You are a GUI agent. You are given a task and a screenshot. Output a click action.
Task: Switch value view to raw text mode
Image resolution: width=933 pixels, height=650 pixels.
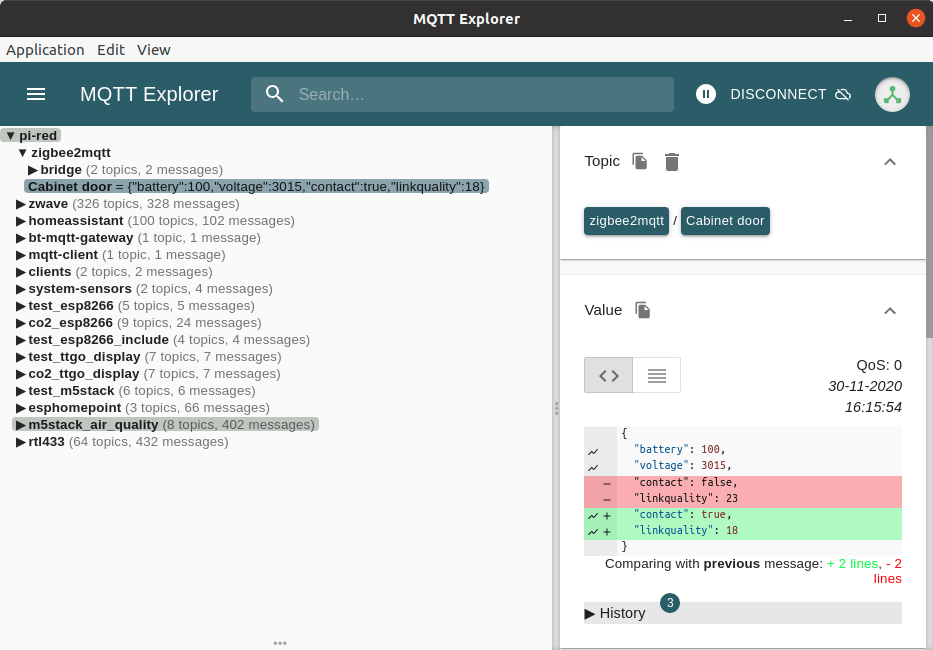click(657, 375)
